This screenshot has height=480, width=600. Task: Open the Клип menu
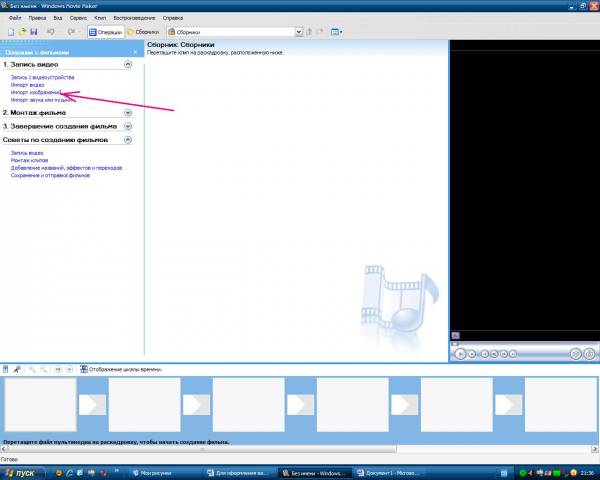coord(100,18)
